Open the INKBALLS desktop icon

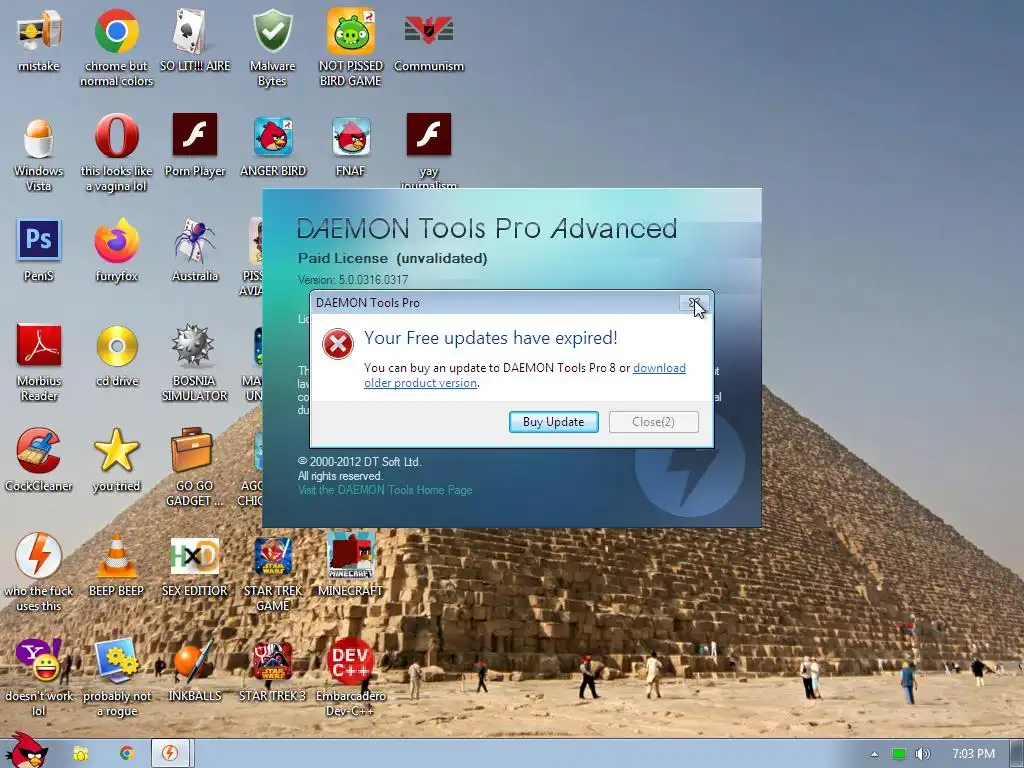[193, 661]
